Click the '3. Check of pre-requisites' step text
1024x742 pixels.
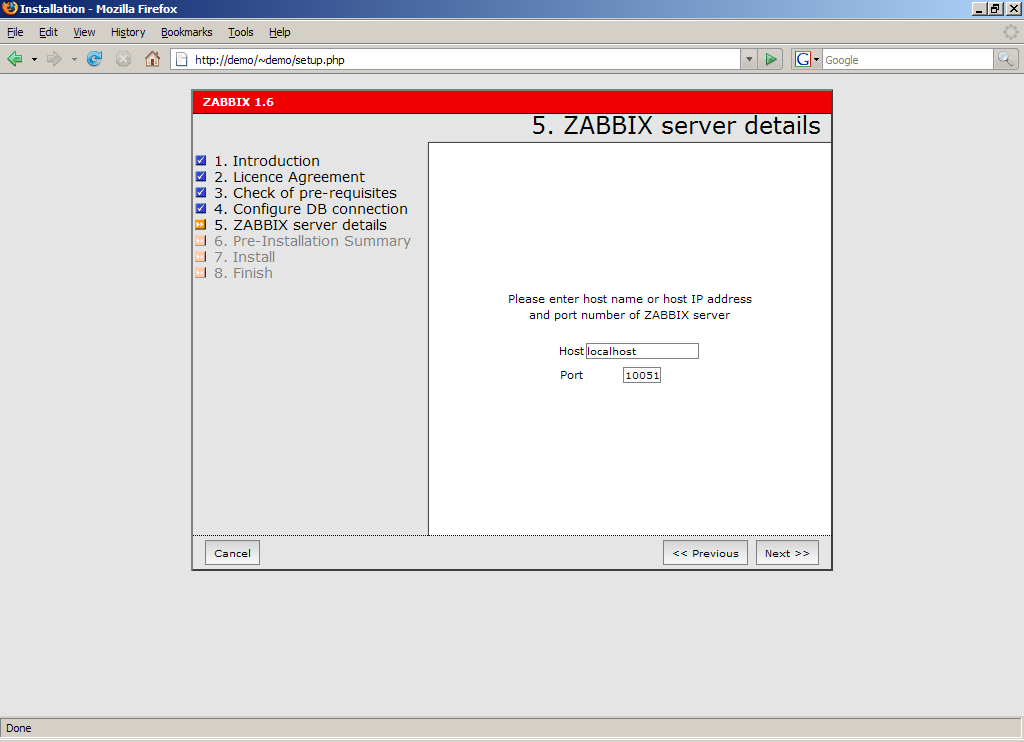(305, 193)
